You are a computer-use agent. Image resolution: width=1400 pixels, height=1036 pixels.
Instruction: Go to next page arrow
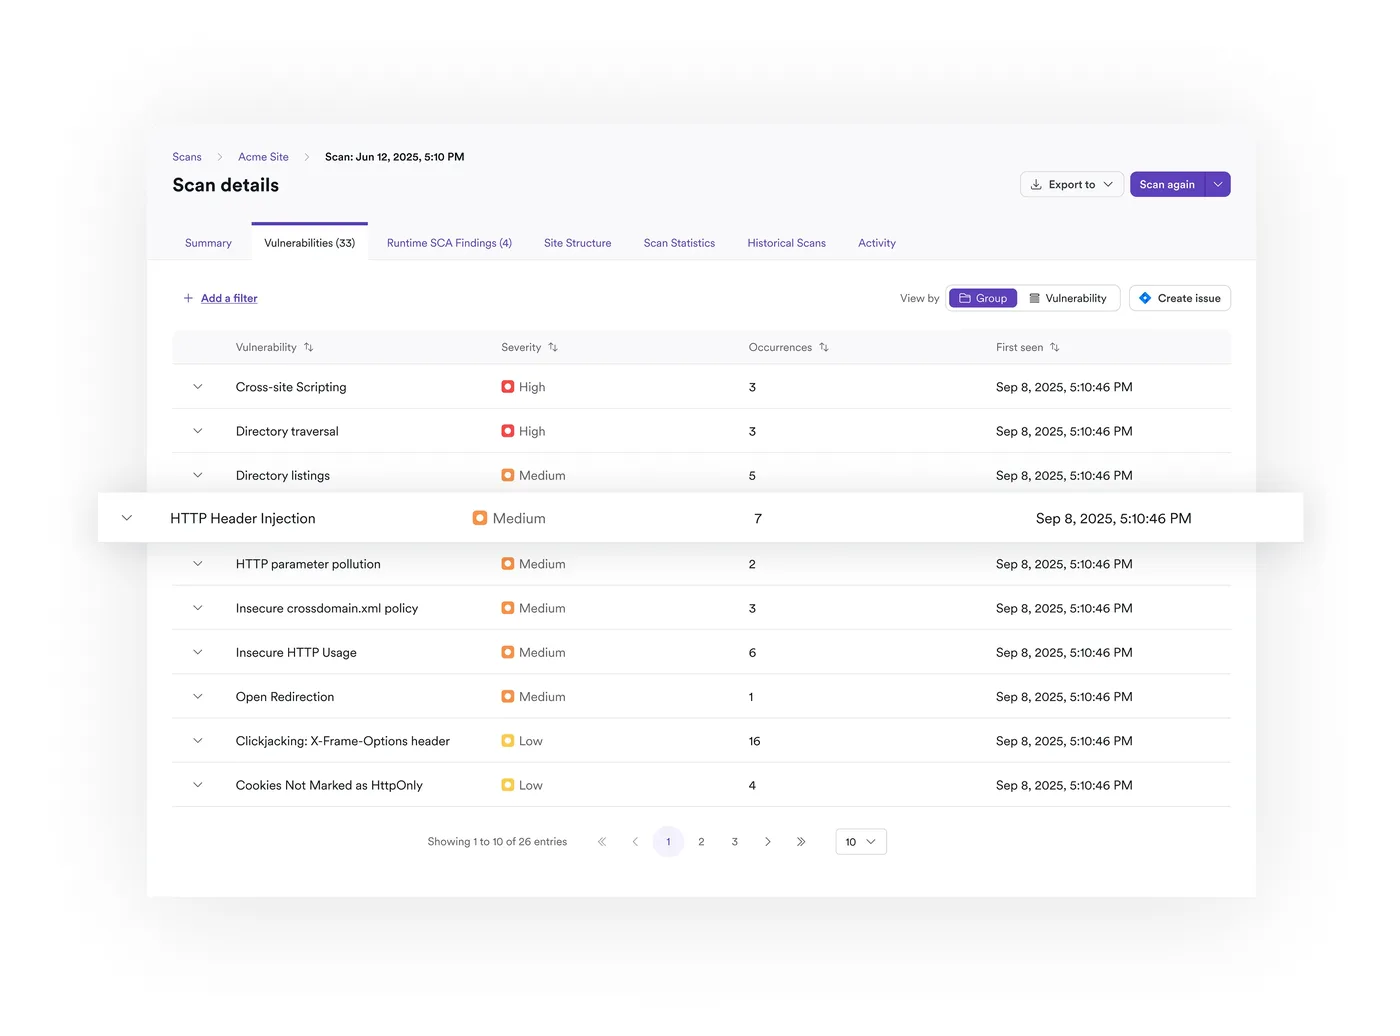[767, 842]
